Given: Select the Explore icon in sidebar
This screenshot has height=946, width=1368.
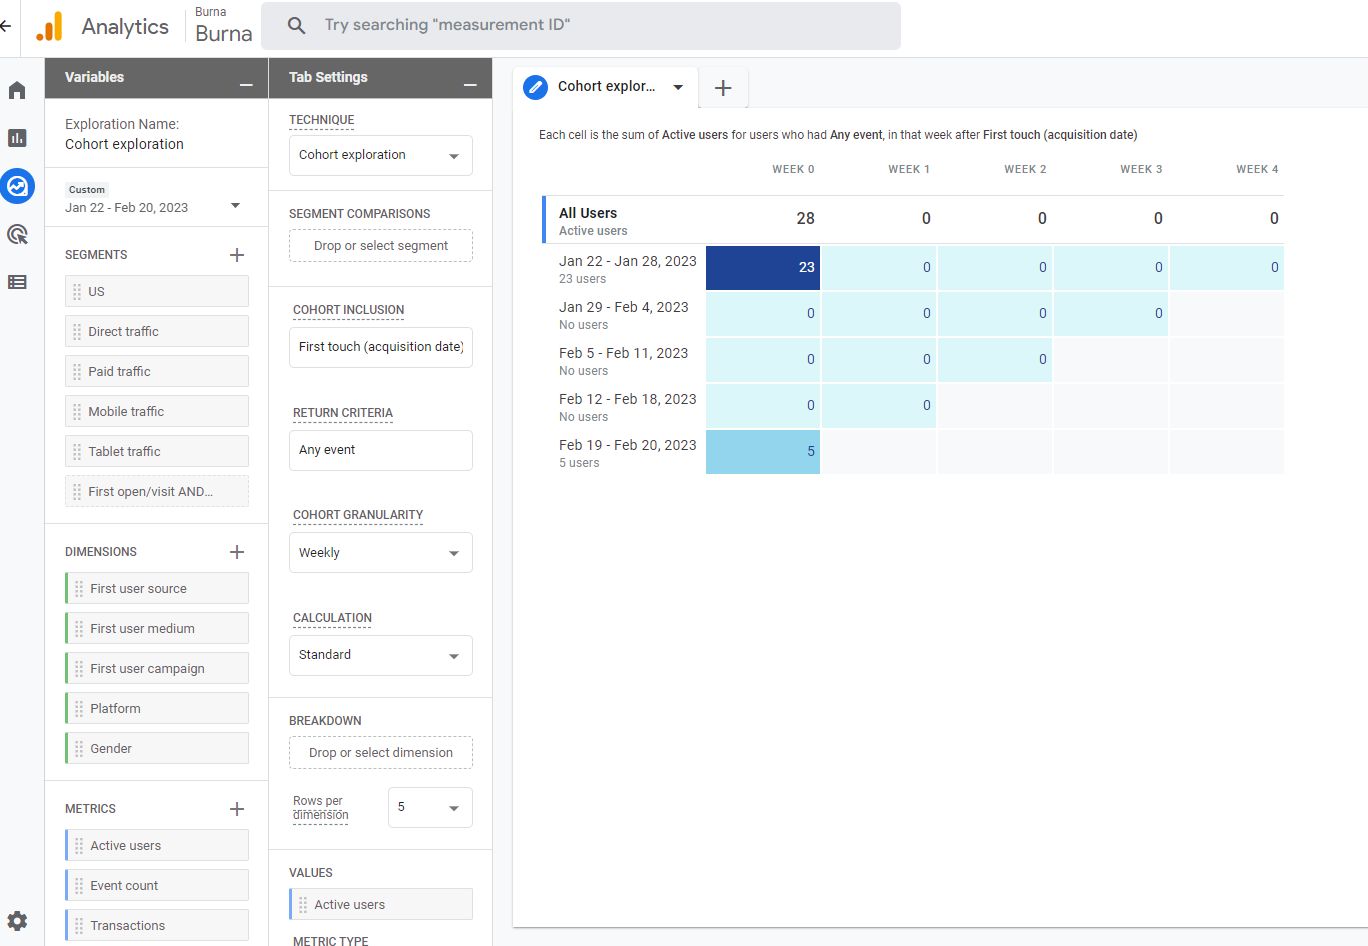Looking at the screenshot, I should 17,186.
